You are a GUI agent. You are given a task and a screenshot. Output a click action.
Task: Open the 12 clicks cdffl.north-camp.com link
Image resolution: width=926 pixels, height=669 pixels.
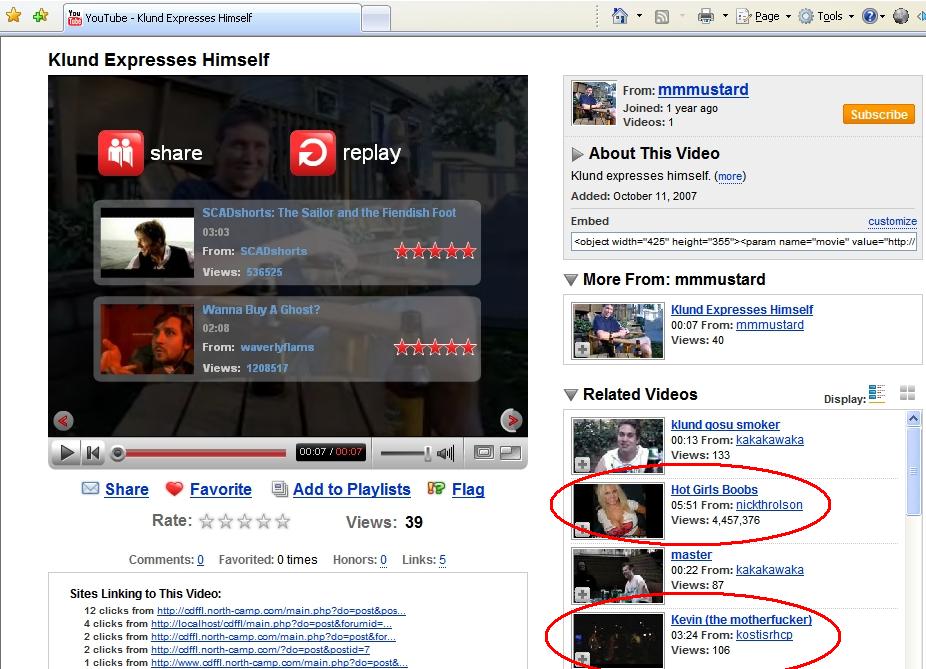[x=281, y=611]
